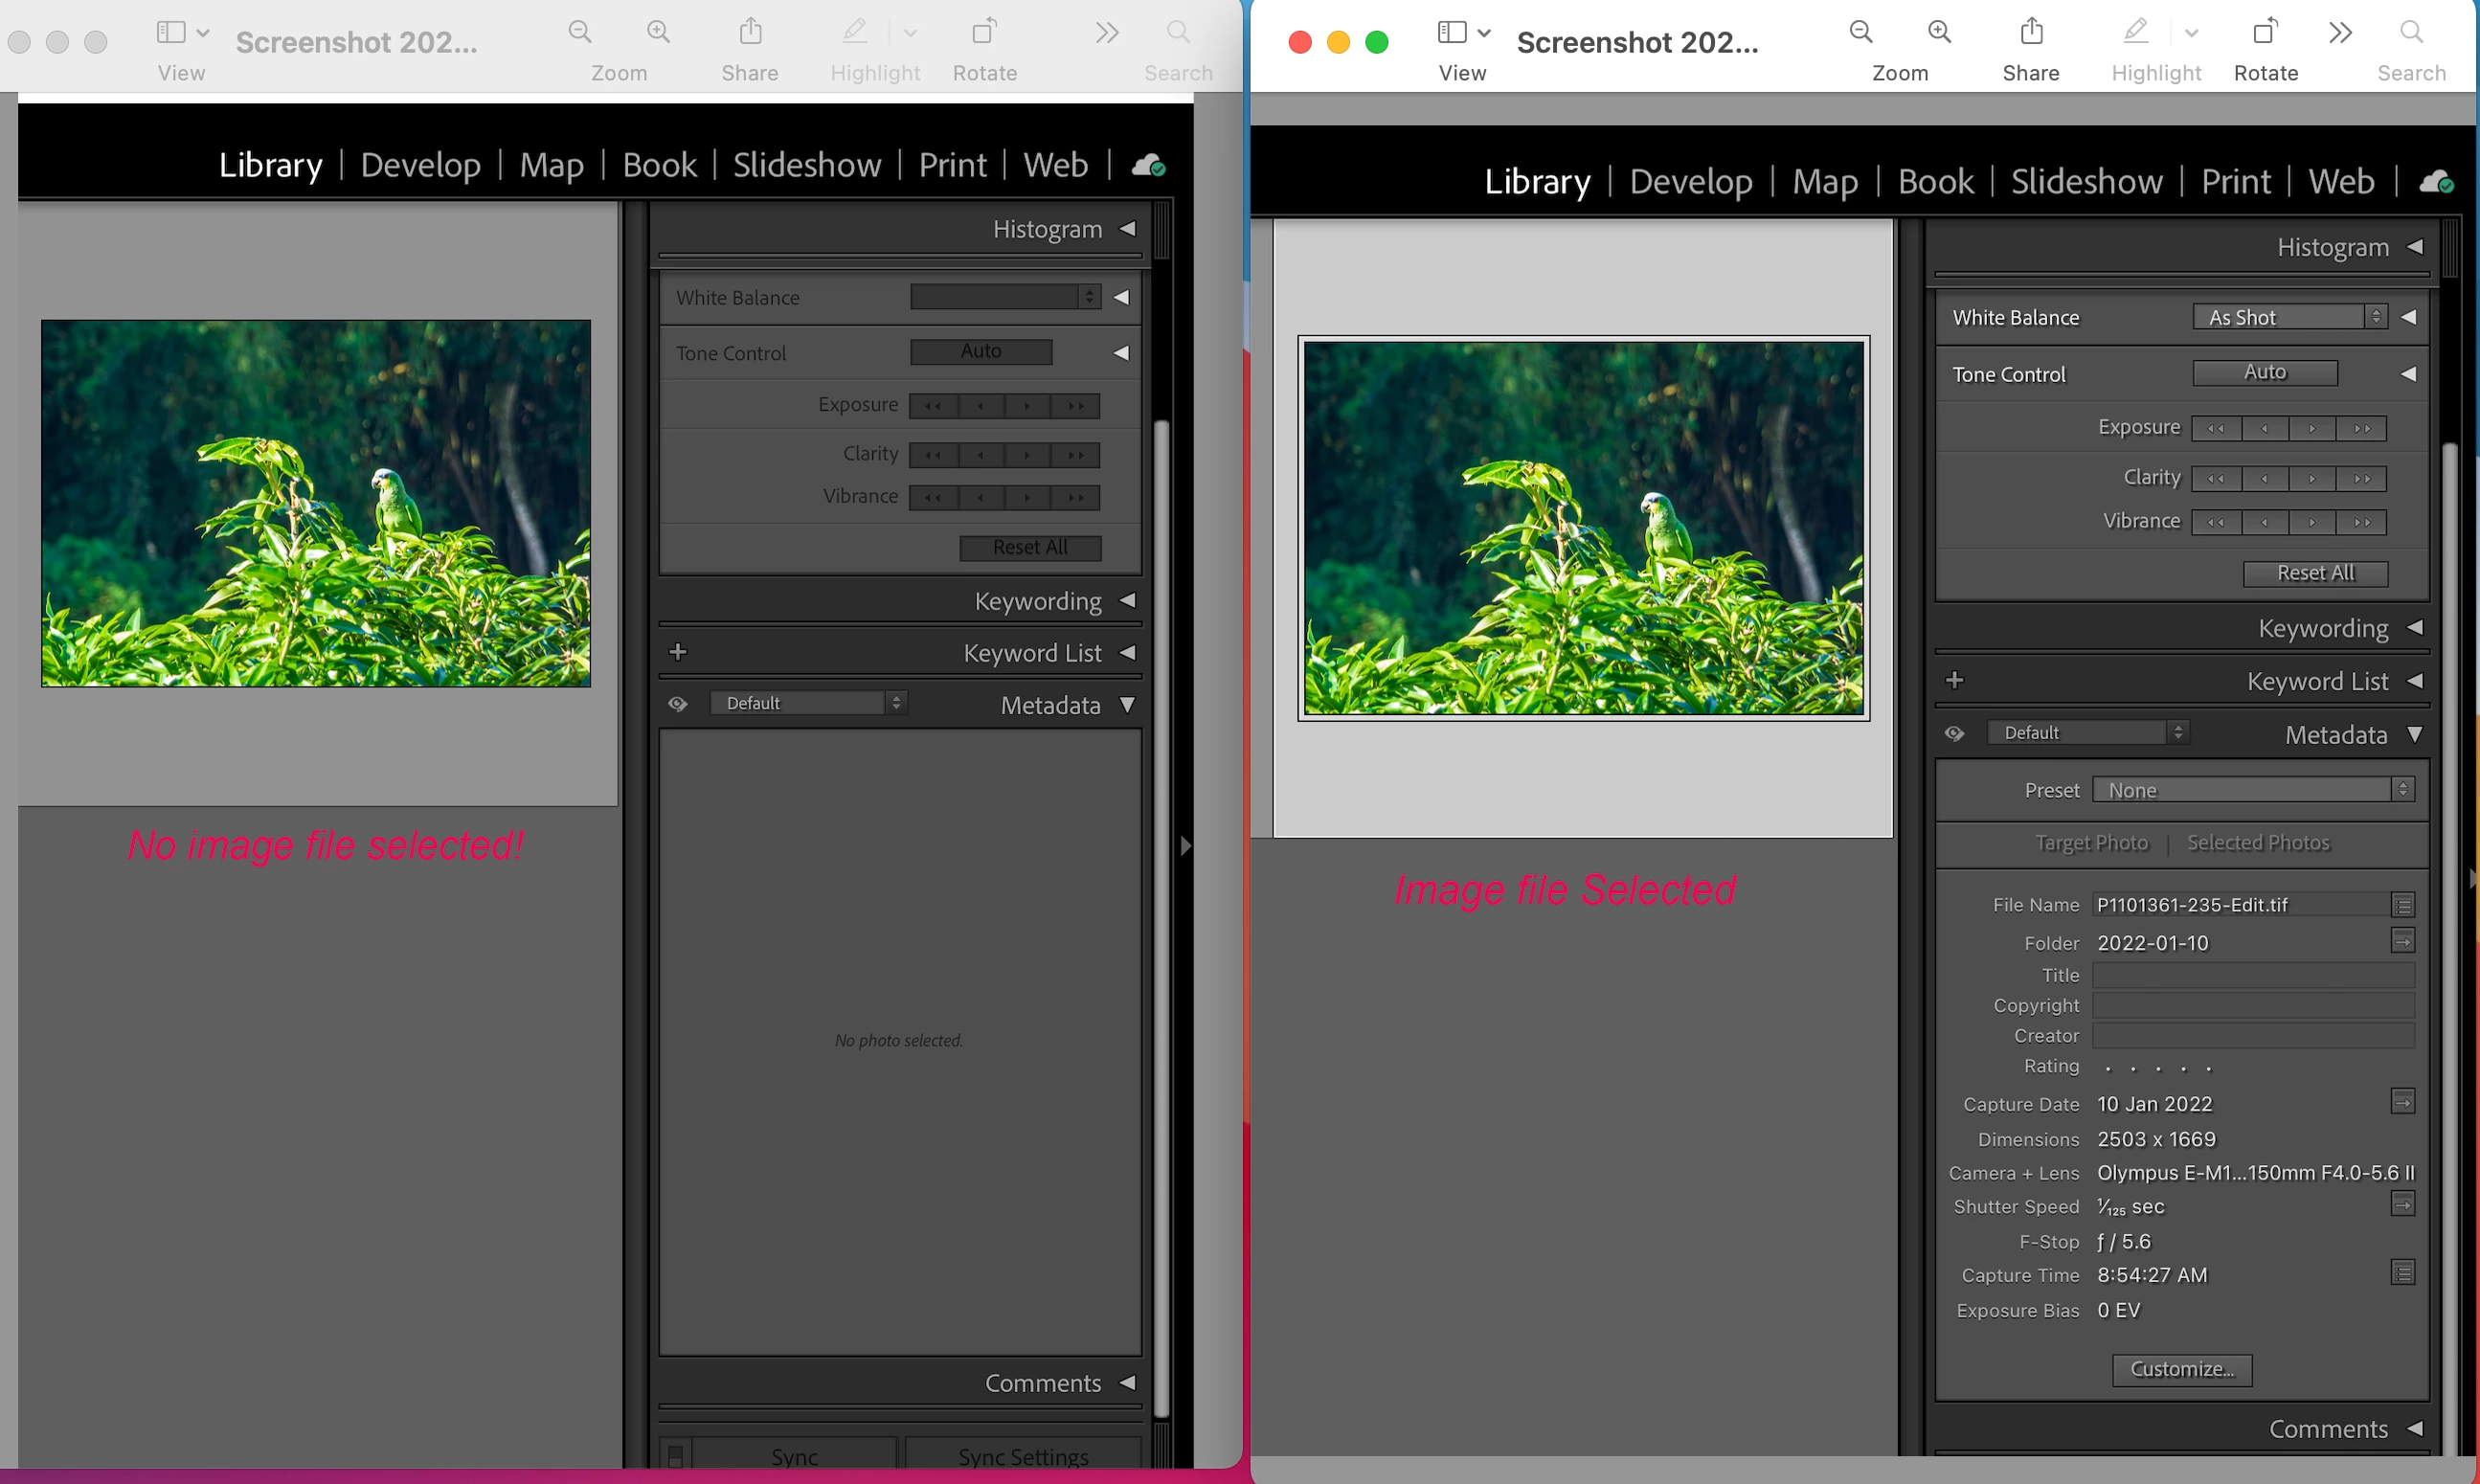Click the Share icon in active Preview window

[x=2031, y=32]
